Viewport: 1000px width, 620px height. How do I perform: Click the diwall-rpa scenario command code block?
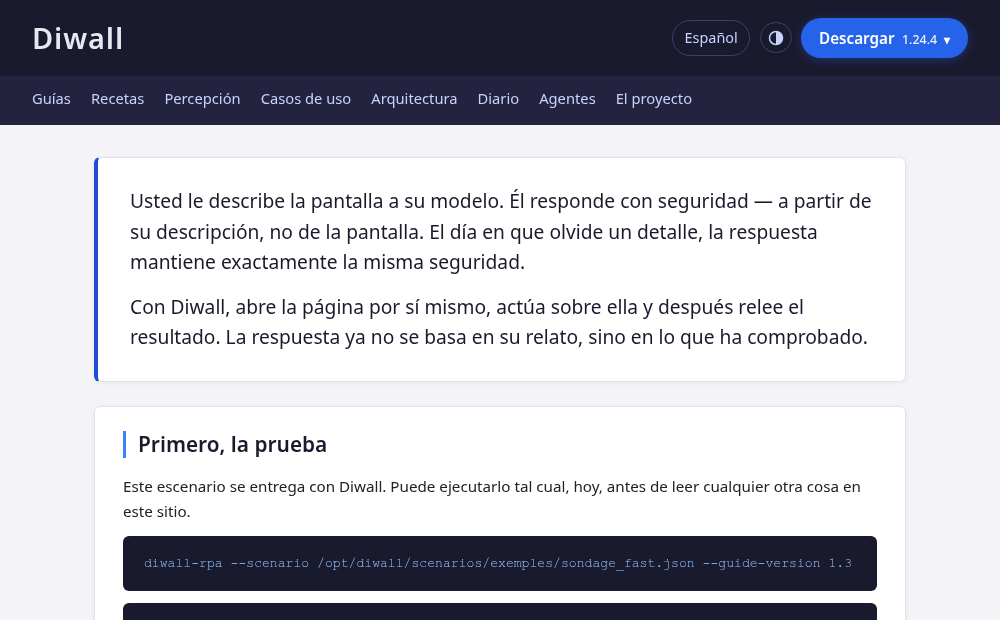[x=500, y=563]
